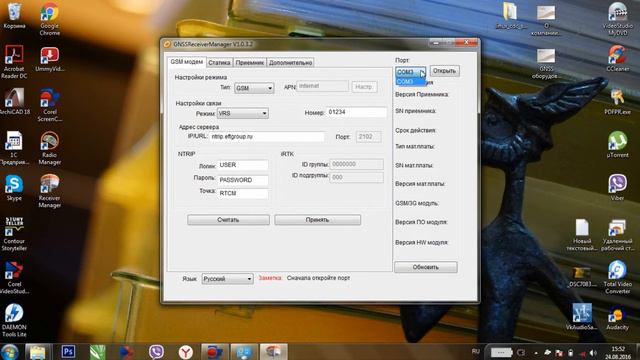Click the Порт COM3 combo box

point(411,72)
